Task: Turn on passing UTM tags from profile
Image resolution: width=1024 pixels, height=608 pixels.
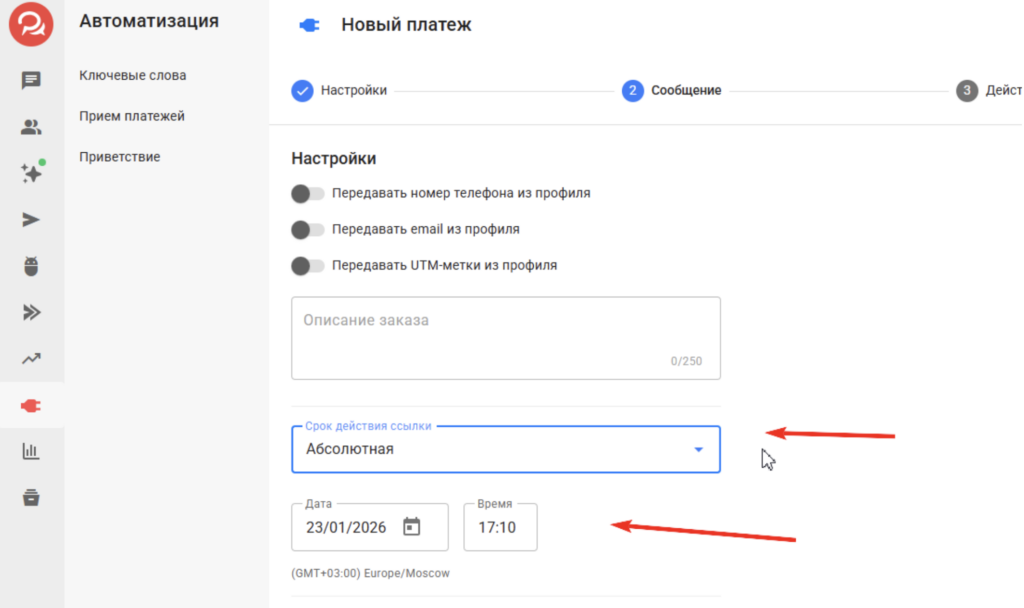Action: [307, 265]
